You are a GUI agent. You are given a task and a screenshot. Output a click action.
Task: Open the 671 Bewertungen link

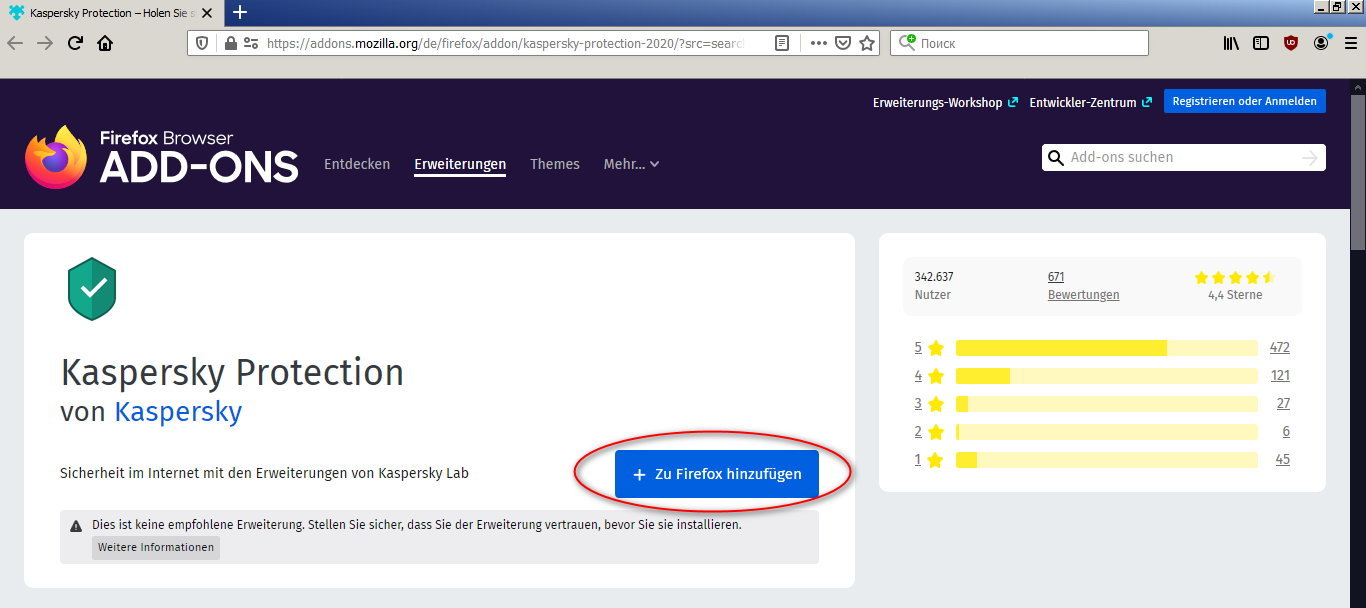1083,286
